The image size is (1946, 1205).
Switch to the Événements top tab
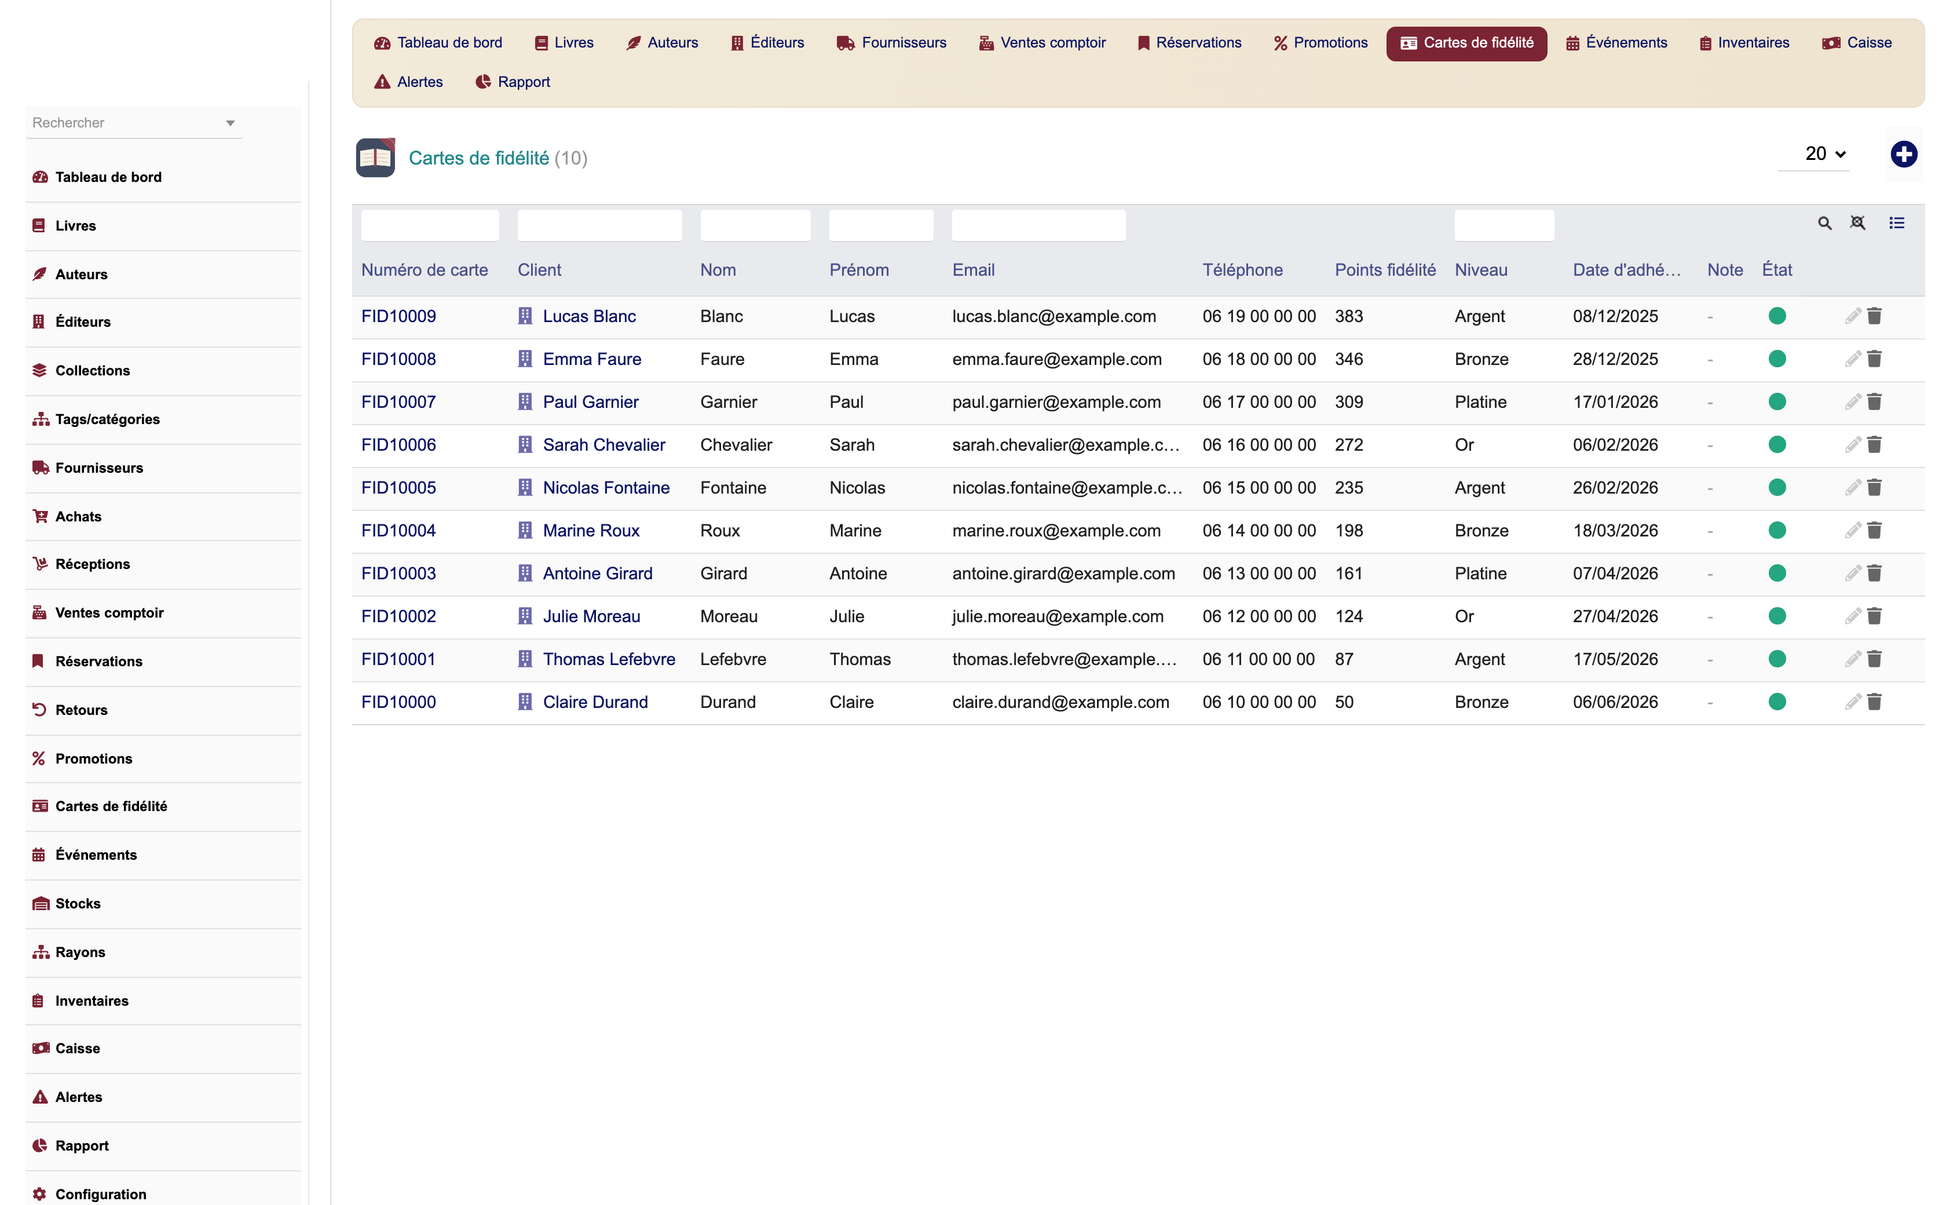pos(1616,43)
